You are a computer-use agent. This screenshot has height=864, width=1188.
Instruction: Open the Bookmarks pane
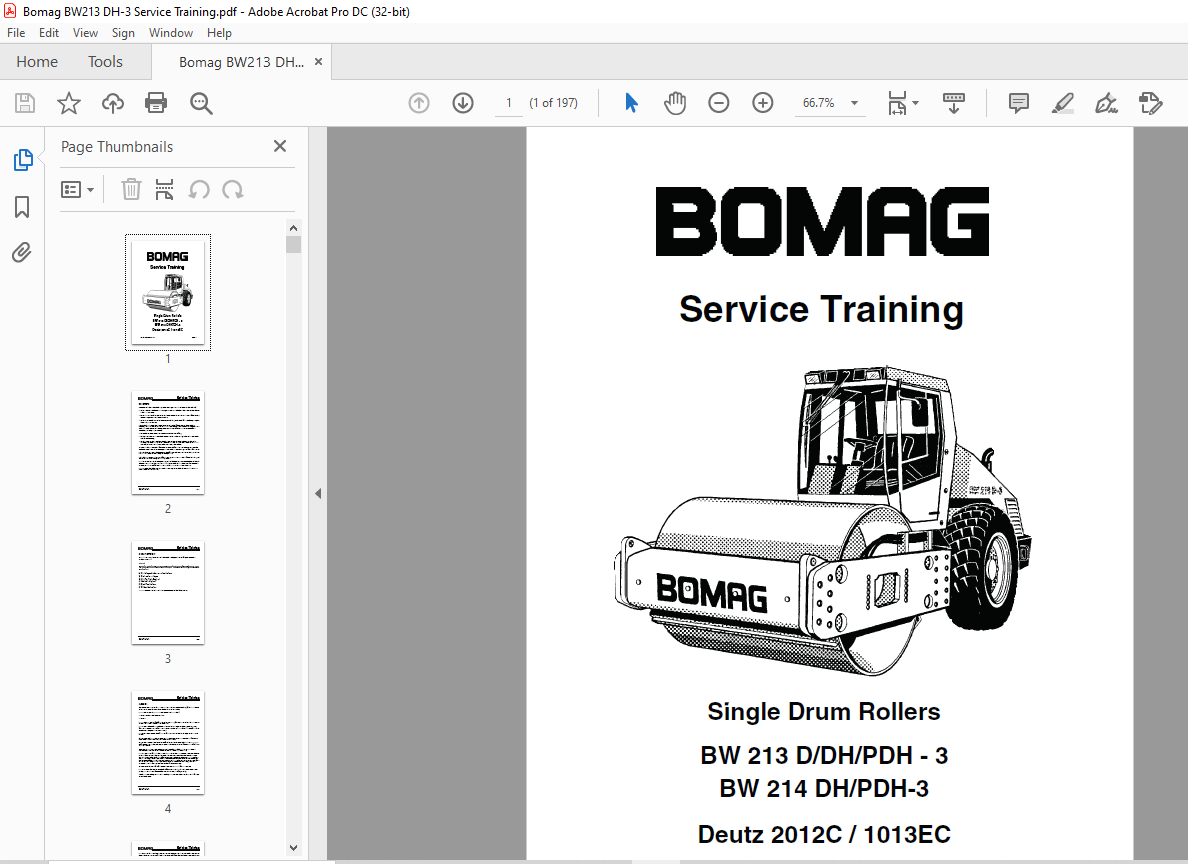[22, 207]
